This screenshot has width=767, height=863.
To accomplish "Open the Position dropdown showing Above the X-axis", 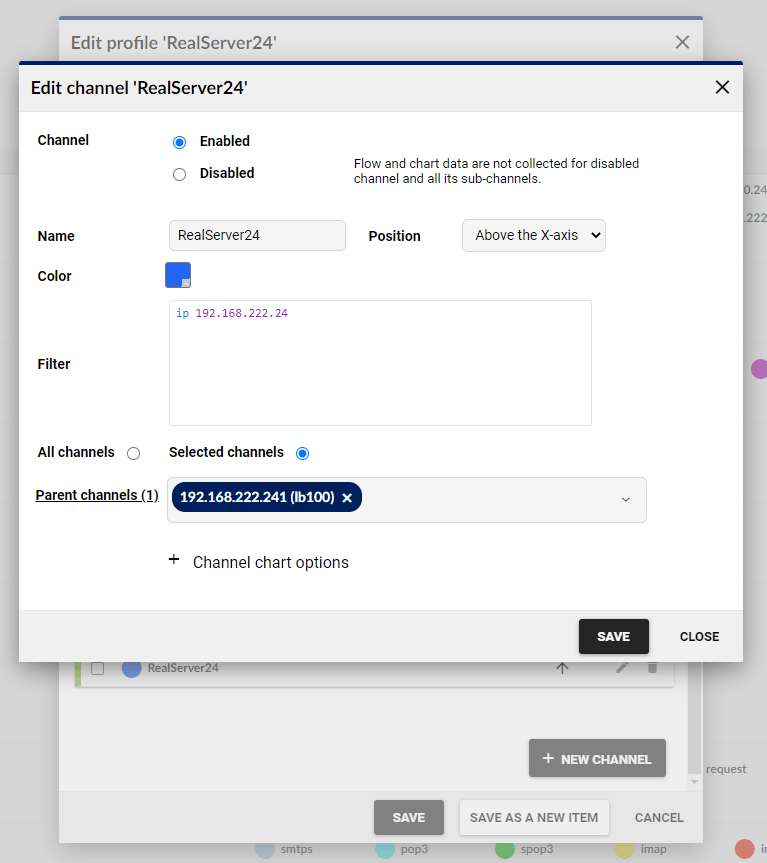I will pos(533,236).
